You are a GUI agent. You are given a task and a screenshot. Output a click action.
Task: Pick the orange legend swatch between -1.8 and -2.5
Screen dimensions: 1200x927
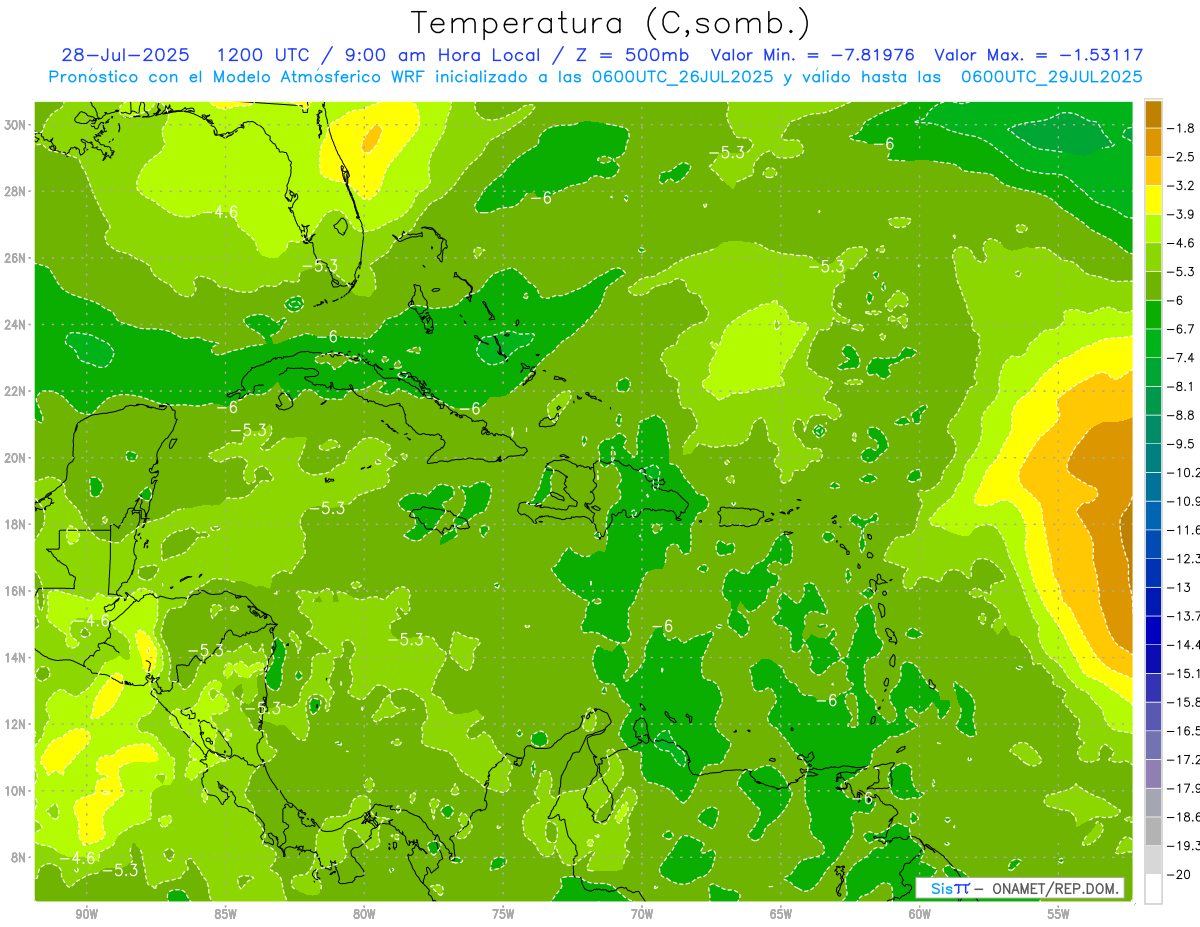point(1153,142)
